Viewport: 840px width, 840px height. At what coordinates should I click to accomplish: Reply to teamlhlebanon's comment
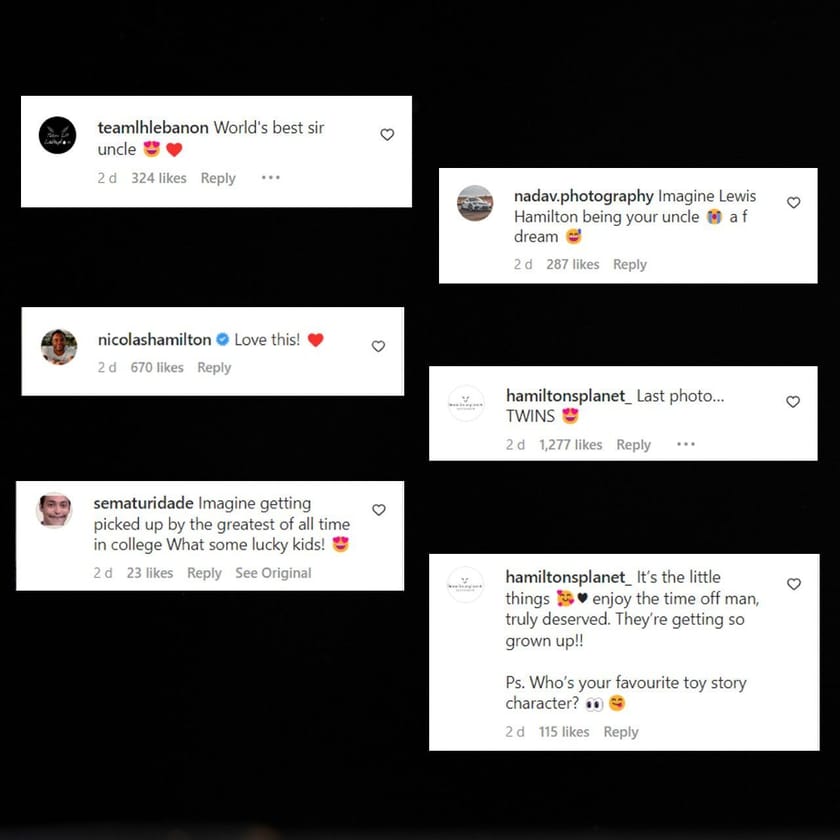point(218,178)
